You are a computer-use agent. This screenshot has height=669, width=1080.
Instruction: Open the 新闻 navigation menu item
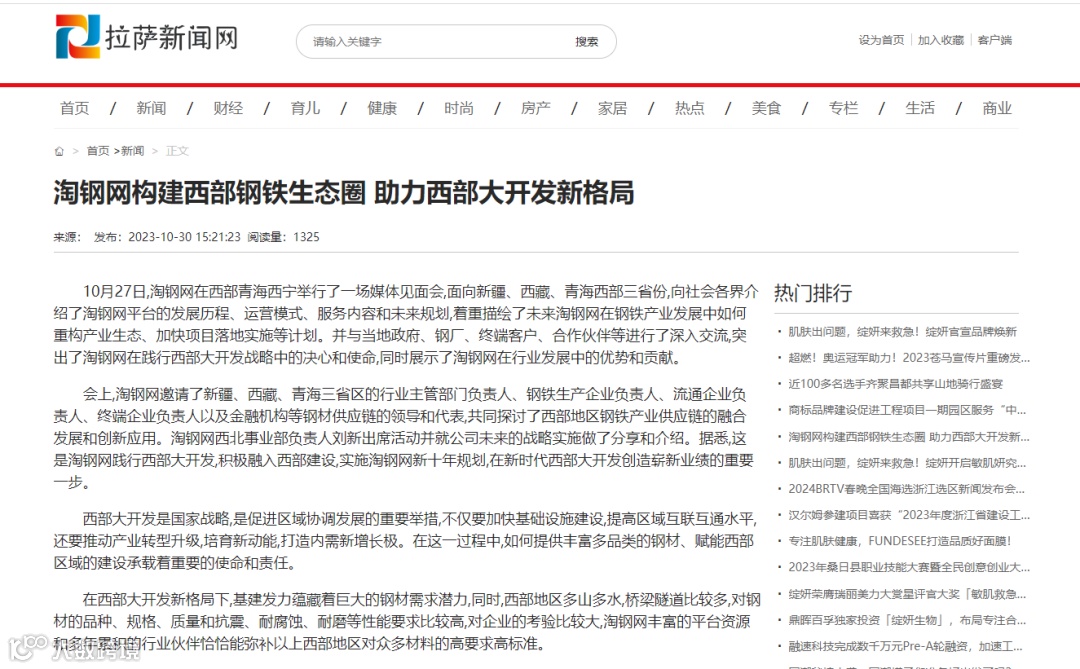(151, 108)
